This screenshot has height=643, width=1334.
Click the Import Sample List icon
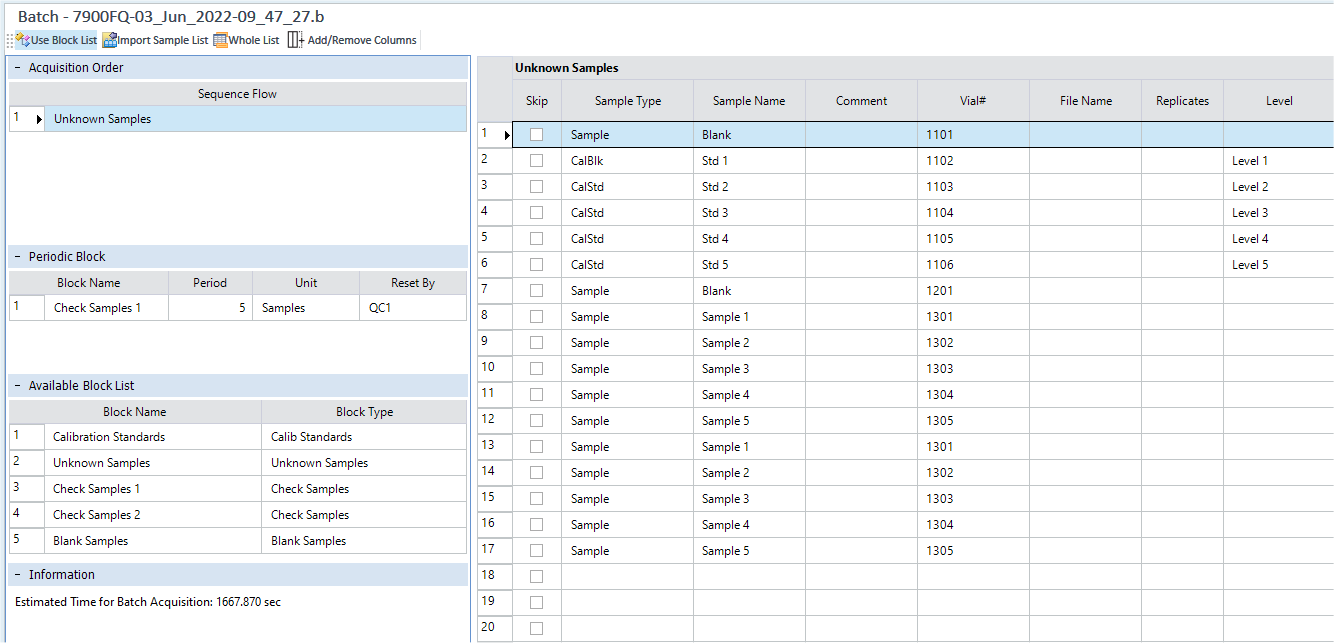tap(110, 40)
